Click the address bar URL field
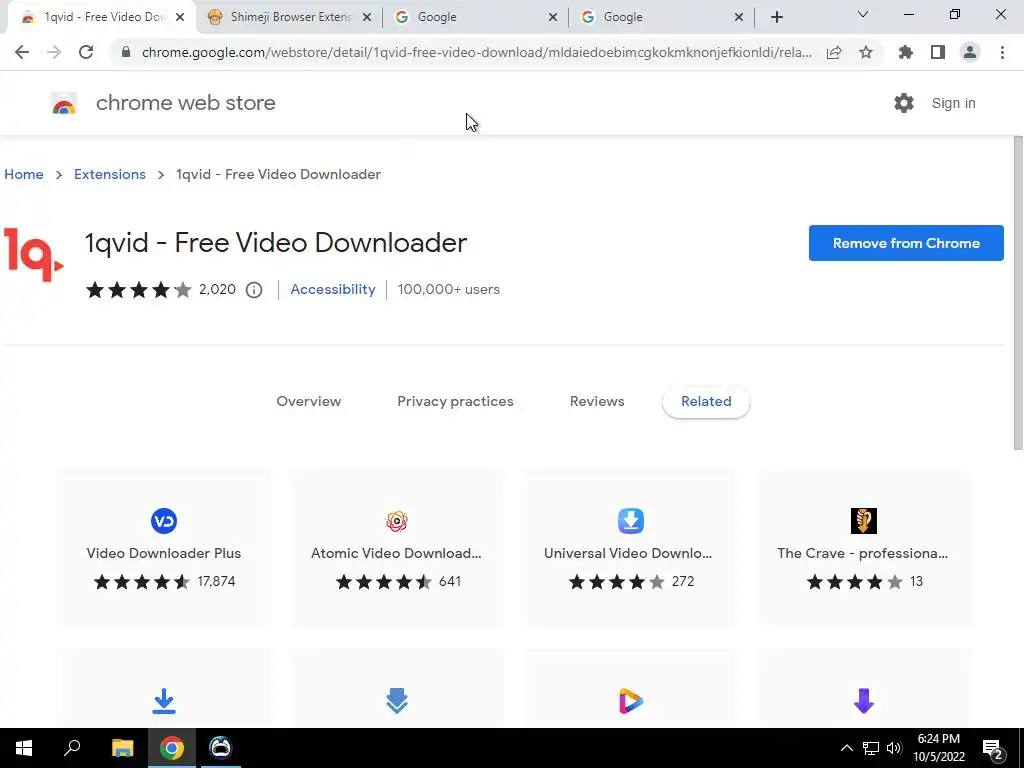Image resolution: width=1024 pixels, height=768 pixels. coord(475,52)
